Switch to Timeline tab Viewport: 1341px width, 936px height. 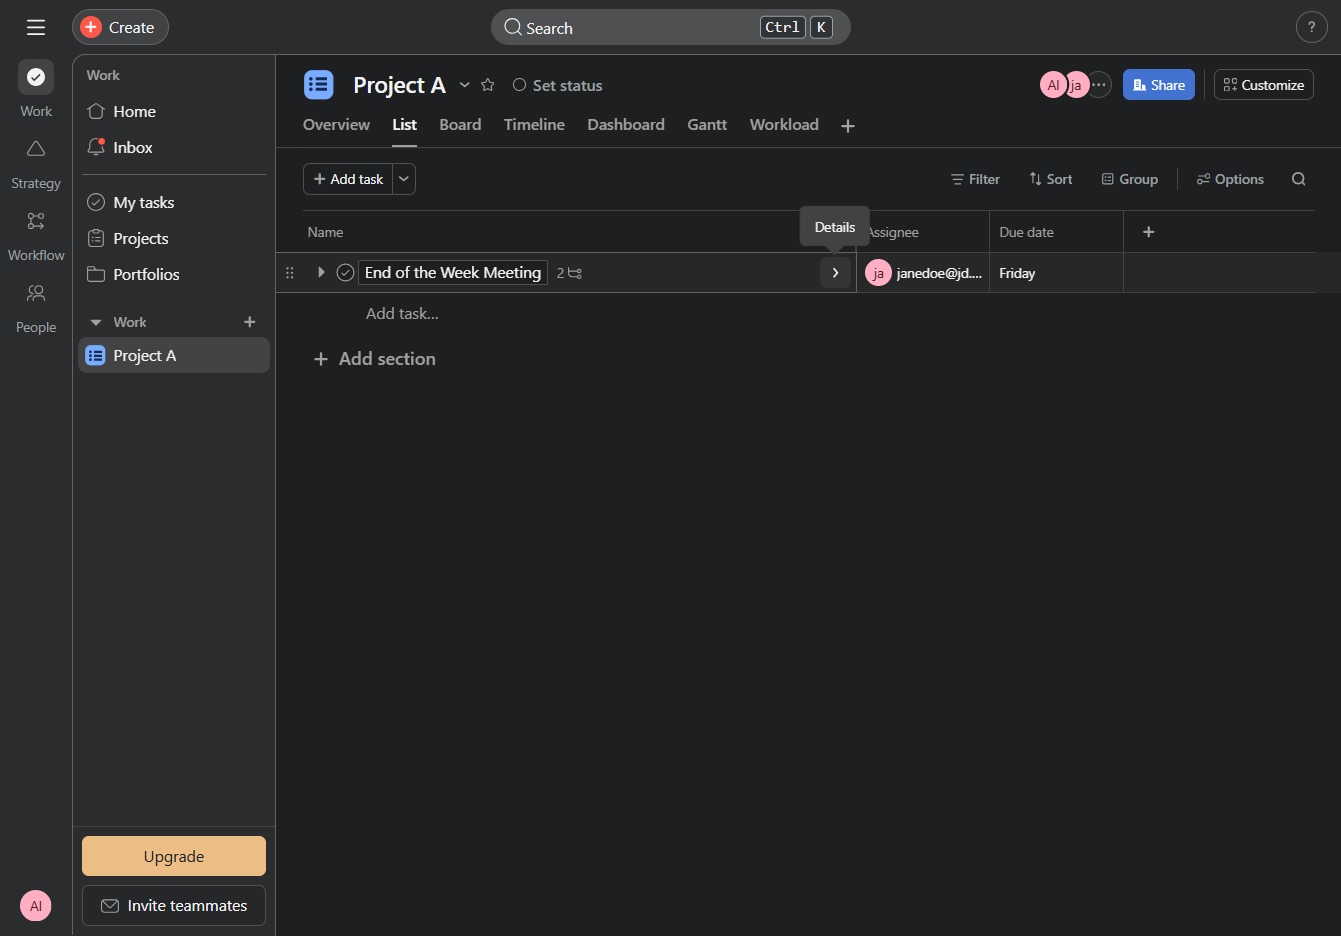tap(534, 125)
